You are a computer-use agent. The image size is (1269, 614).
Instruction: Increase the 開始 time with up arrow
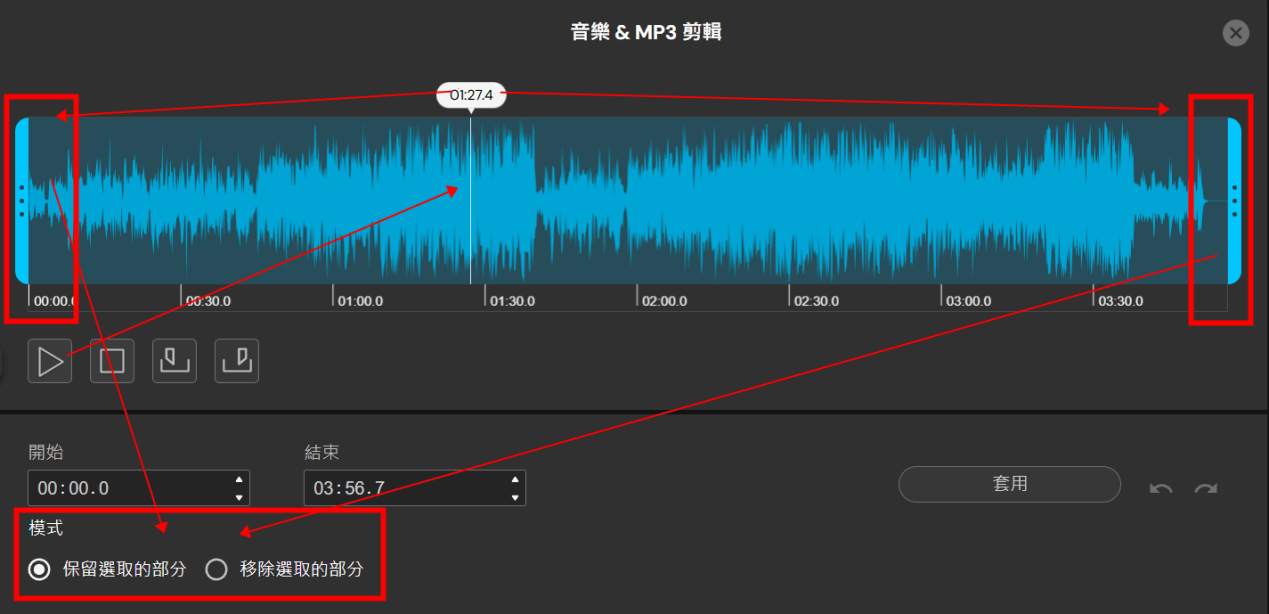pos(239,480)
